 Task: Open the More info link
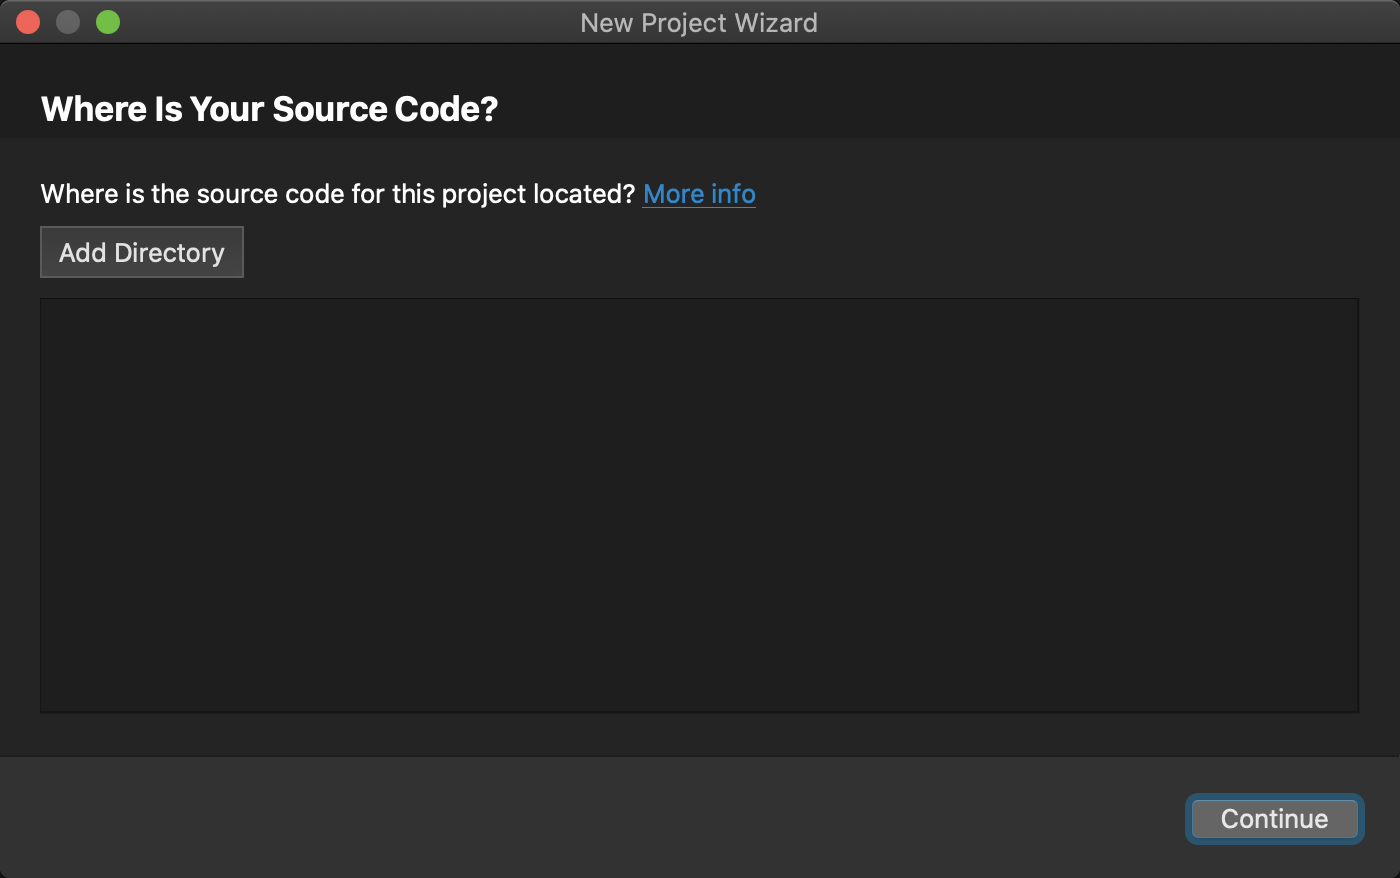coord(699,194)
